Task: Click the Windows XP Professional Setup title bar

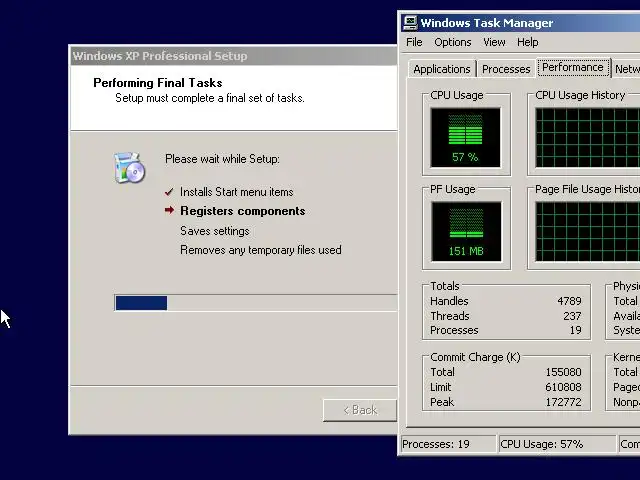Action: tap(233, 56)
